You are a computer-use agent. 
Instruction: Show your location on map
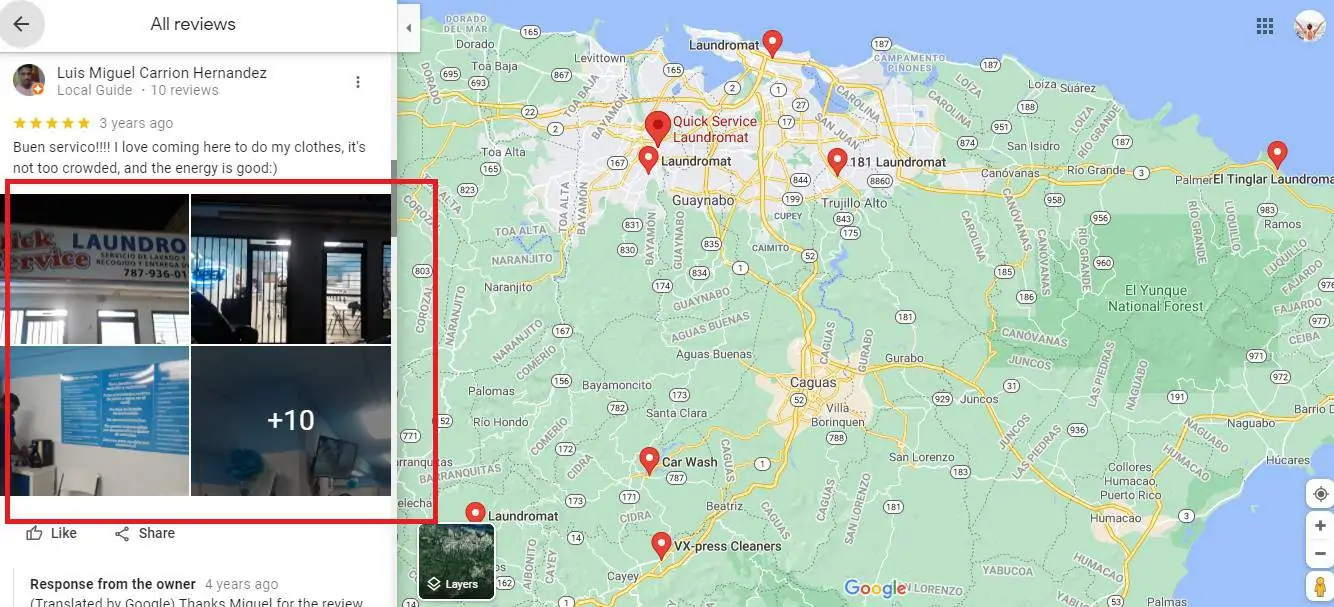click(1320, 494)
